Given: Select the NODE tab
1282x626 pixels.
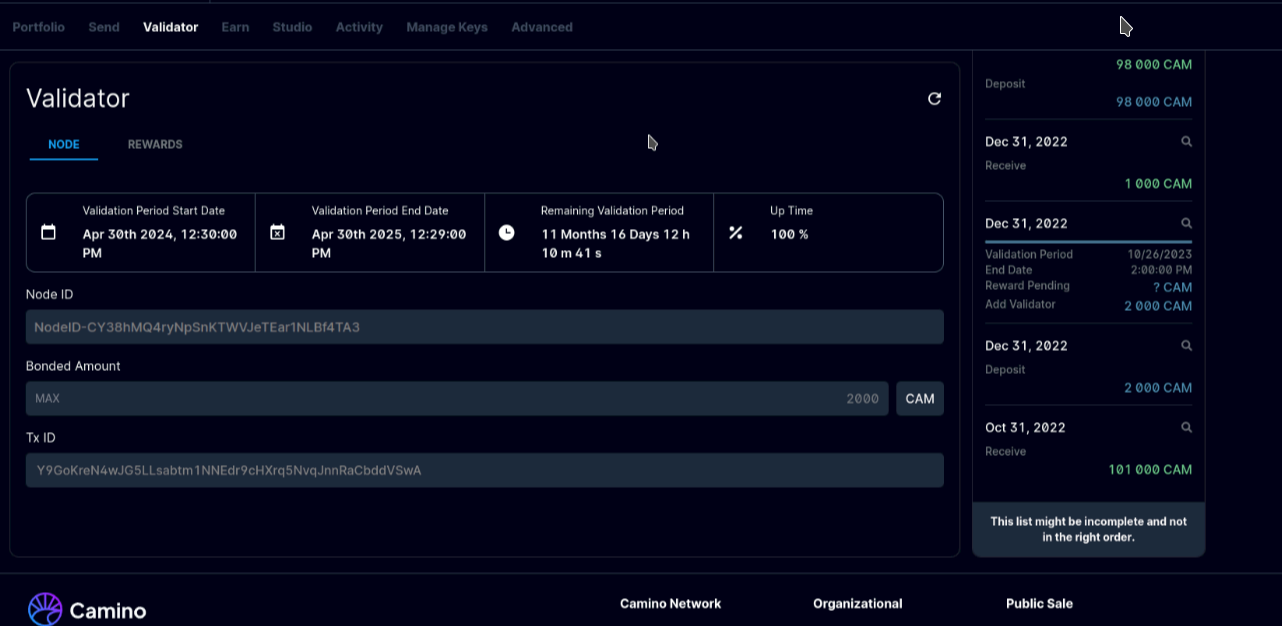Looking at the screenshot, I should point(64,145).
